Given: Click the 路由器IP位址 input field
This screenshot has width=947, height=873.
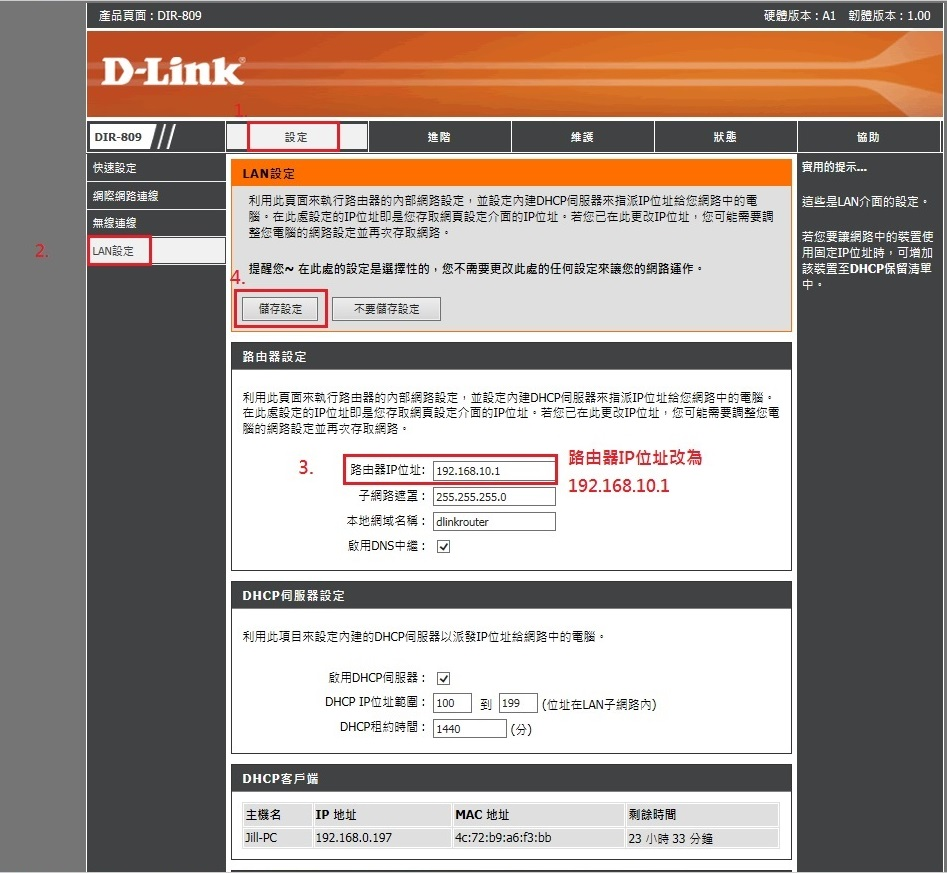Looking at the screenshot, I should coord(494,471).
